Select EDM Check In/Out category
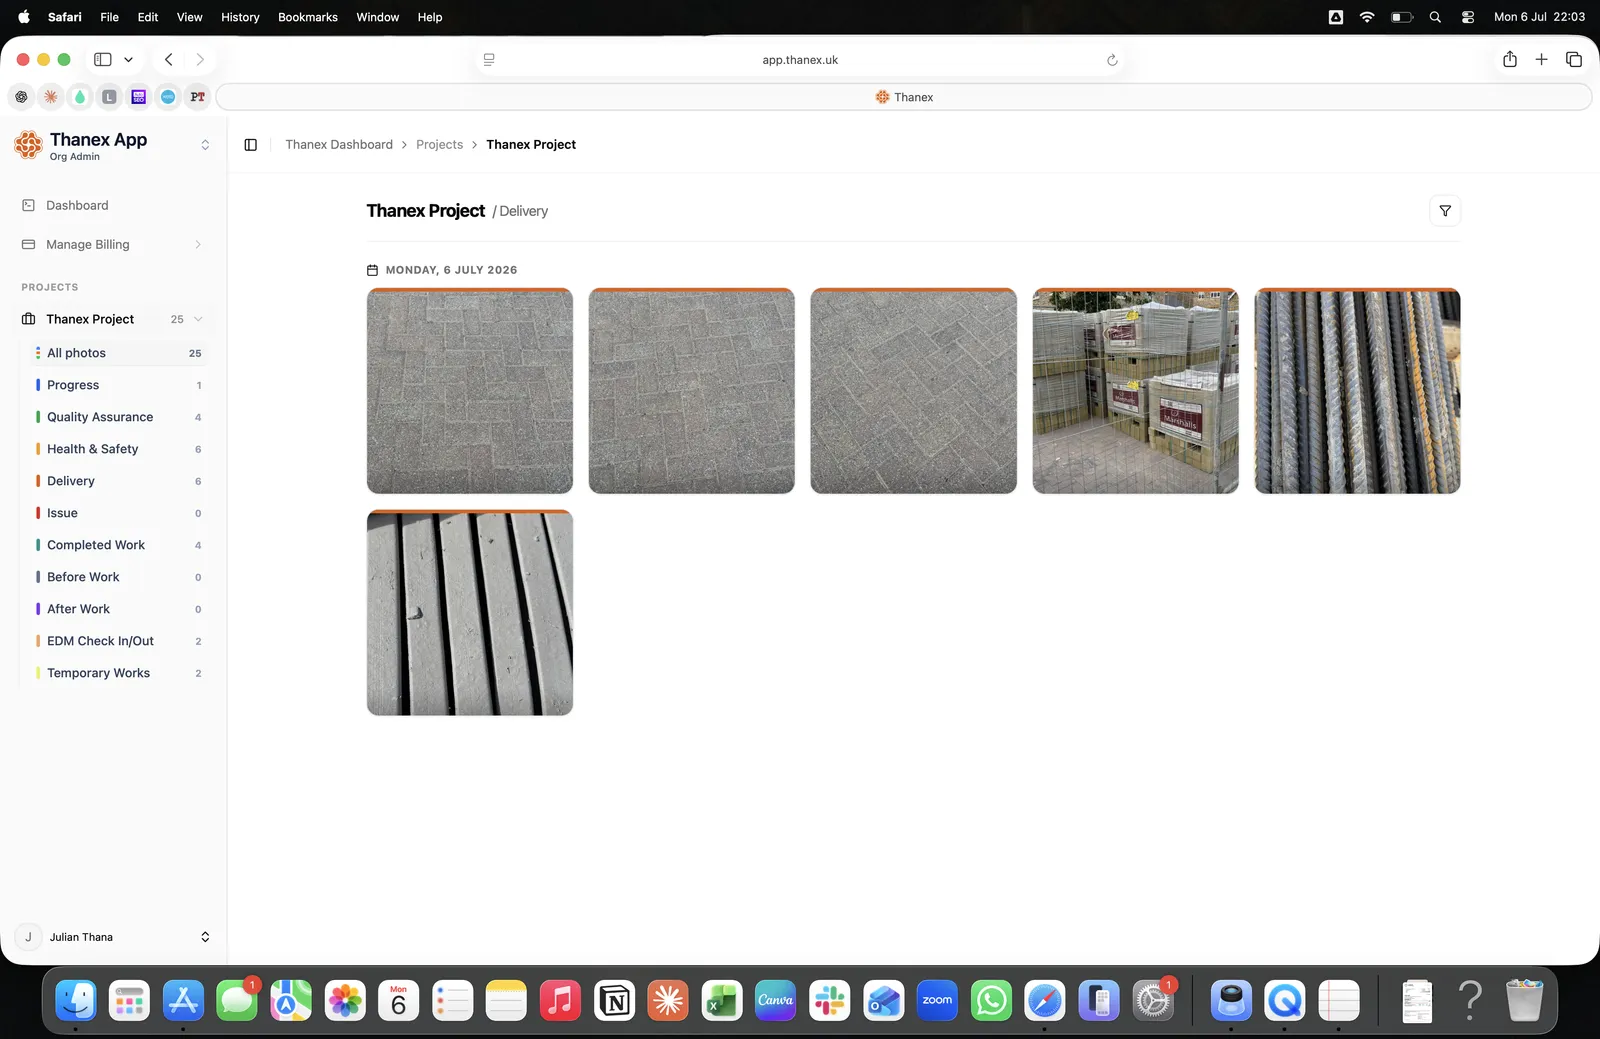Viewport: 1600px width, 1039px height. [x=119, y=641]
